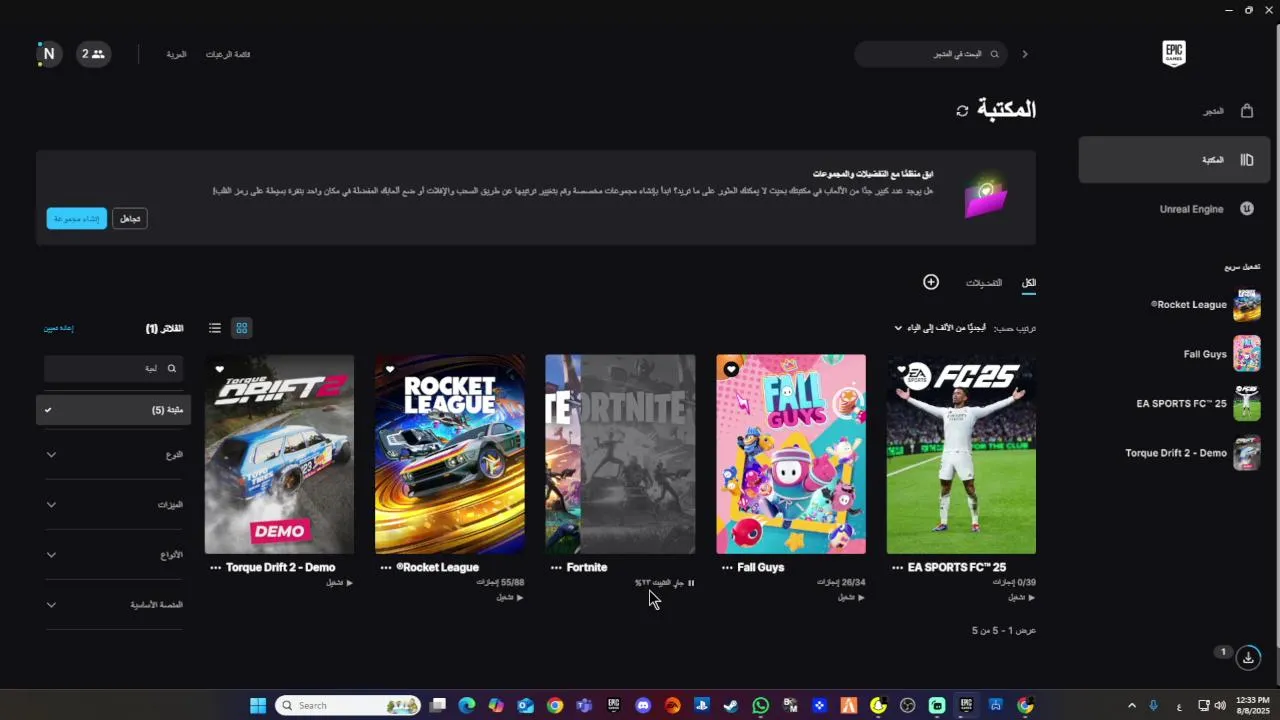The width and height of the screenshot is (1280, 720).
Task: Open Discord from the taskbar
Action: (x=643, y=706)
